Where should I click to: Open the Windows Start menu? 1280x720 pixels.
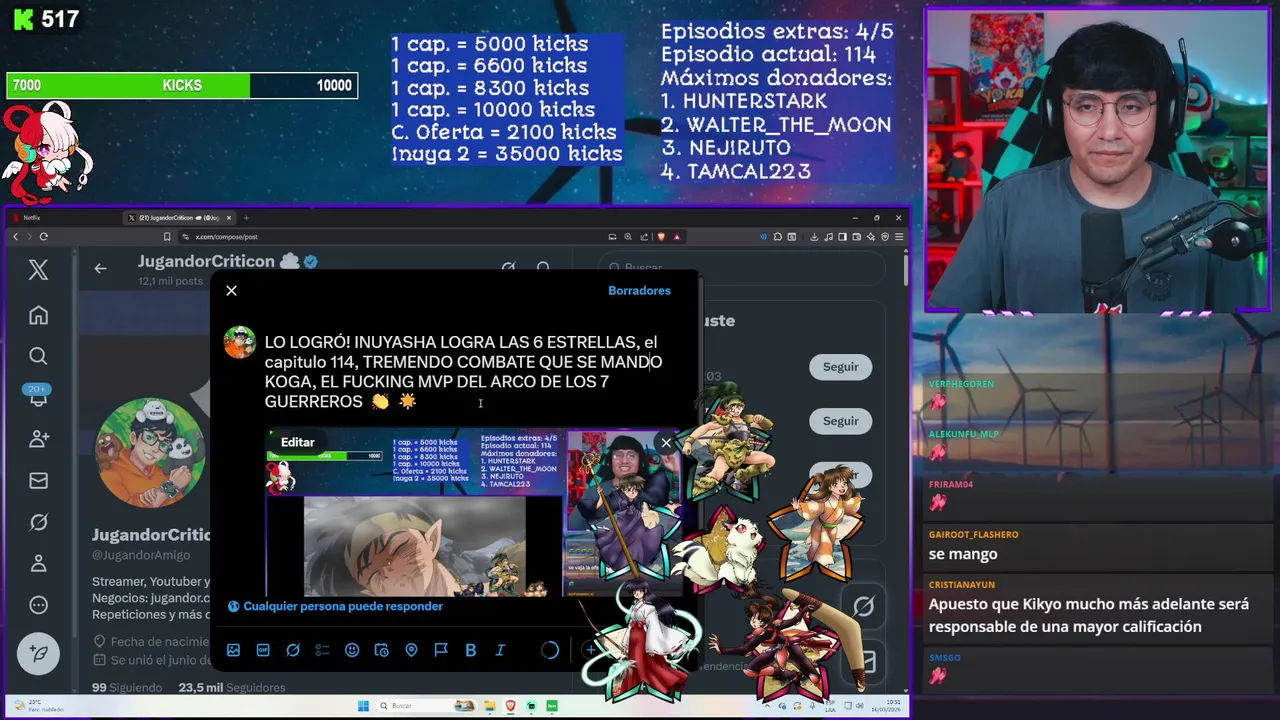(x=363, y=705)
